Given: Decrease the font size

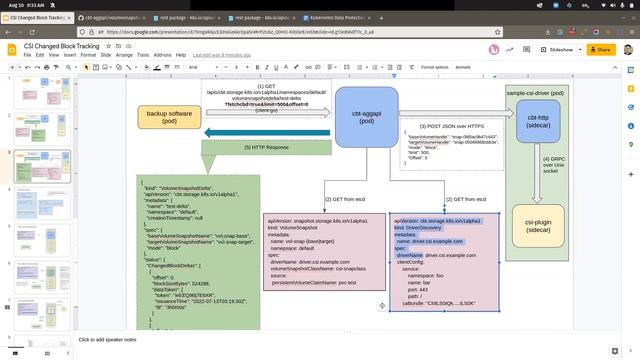Looking at the screenshot, I should tap(226, 67).
